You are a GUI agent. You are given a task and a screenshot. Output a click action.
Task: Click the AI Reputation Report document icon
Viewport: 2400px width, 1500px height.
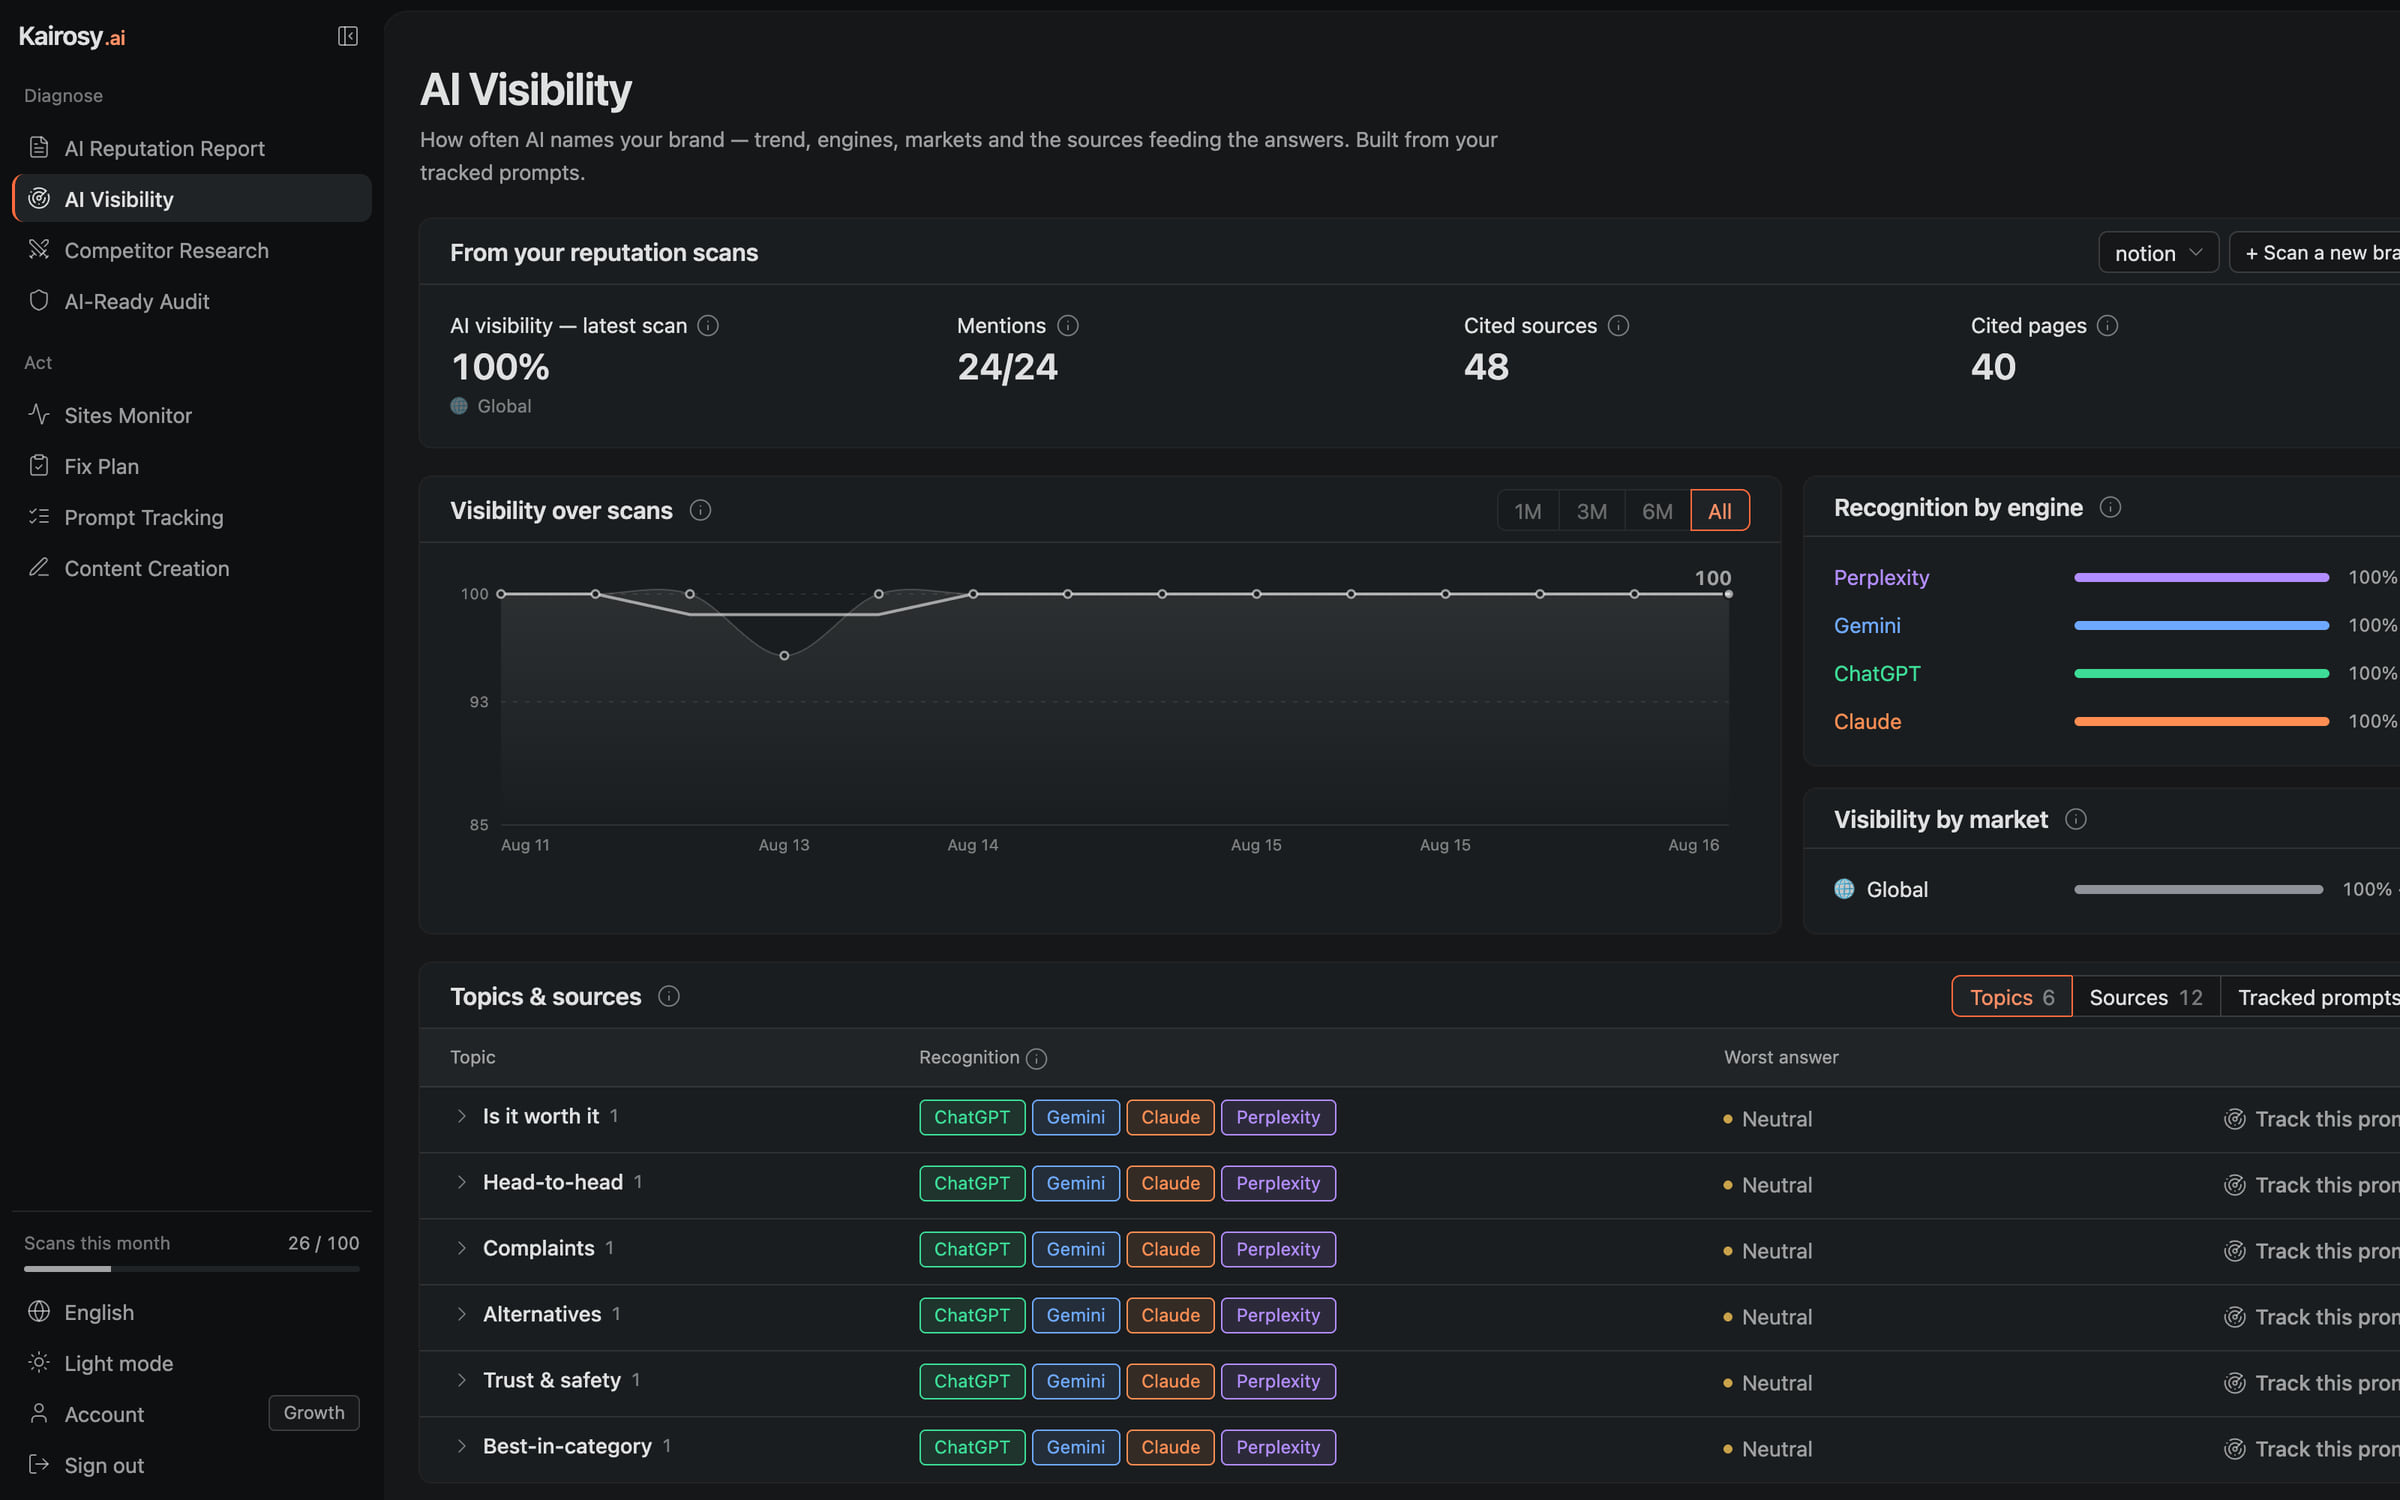(39, 148)
